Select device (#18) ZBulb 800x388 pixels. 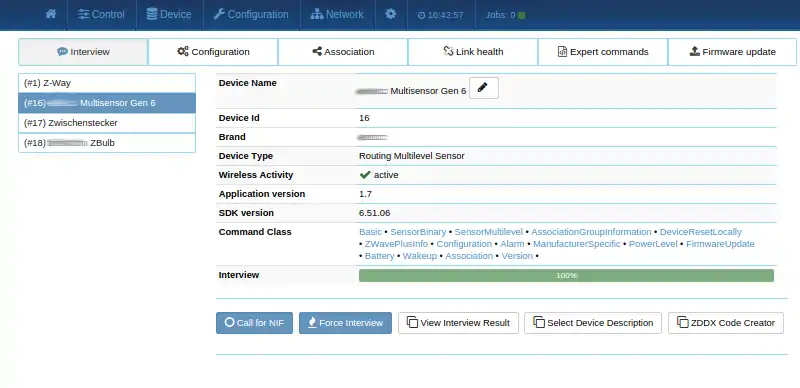click(x=107, y=142)
